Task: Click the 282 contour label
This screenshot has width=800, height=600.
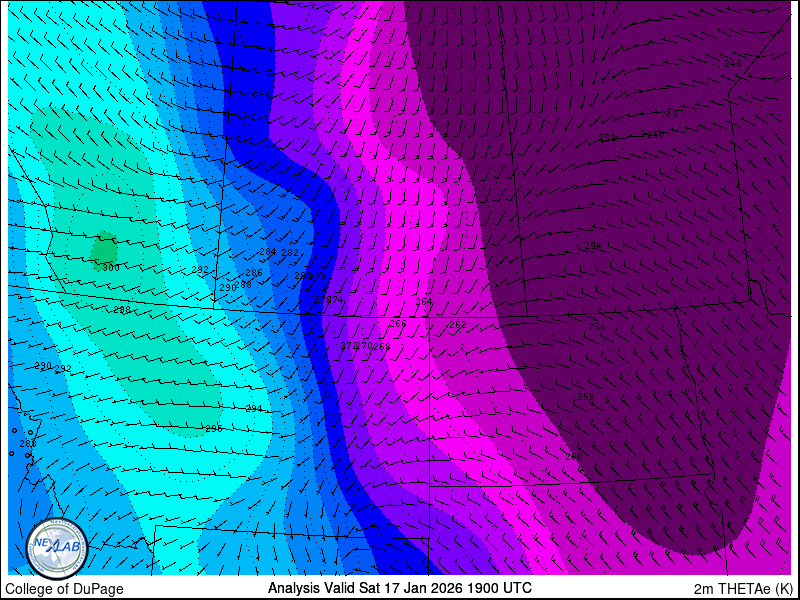Action: pos(290,253)
